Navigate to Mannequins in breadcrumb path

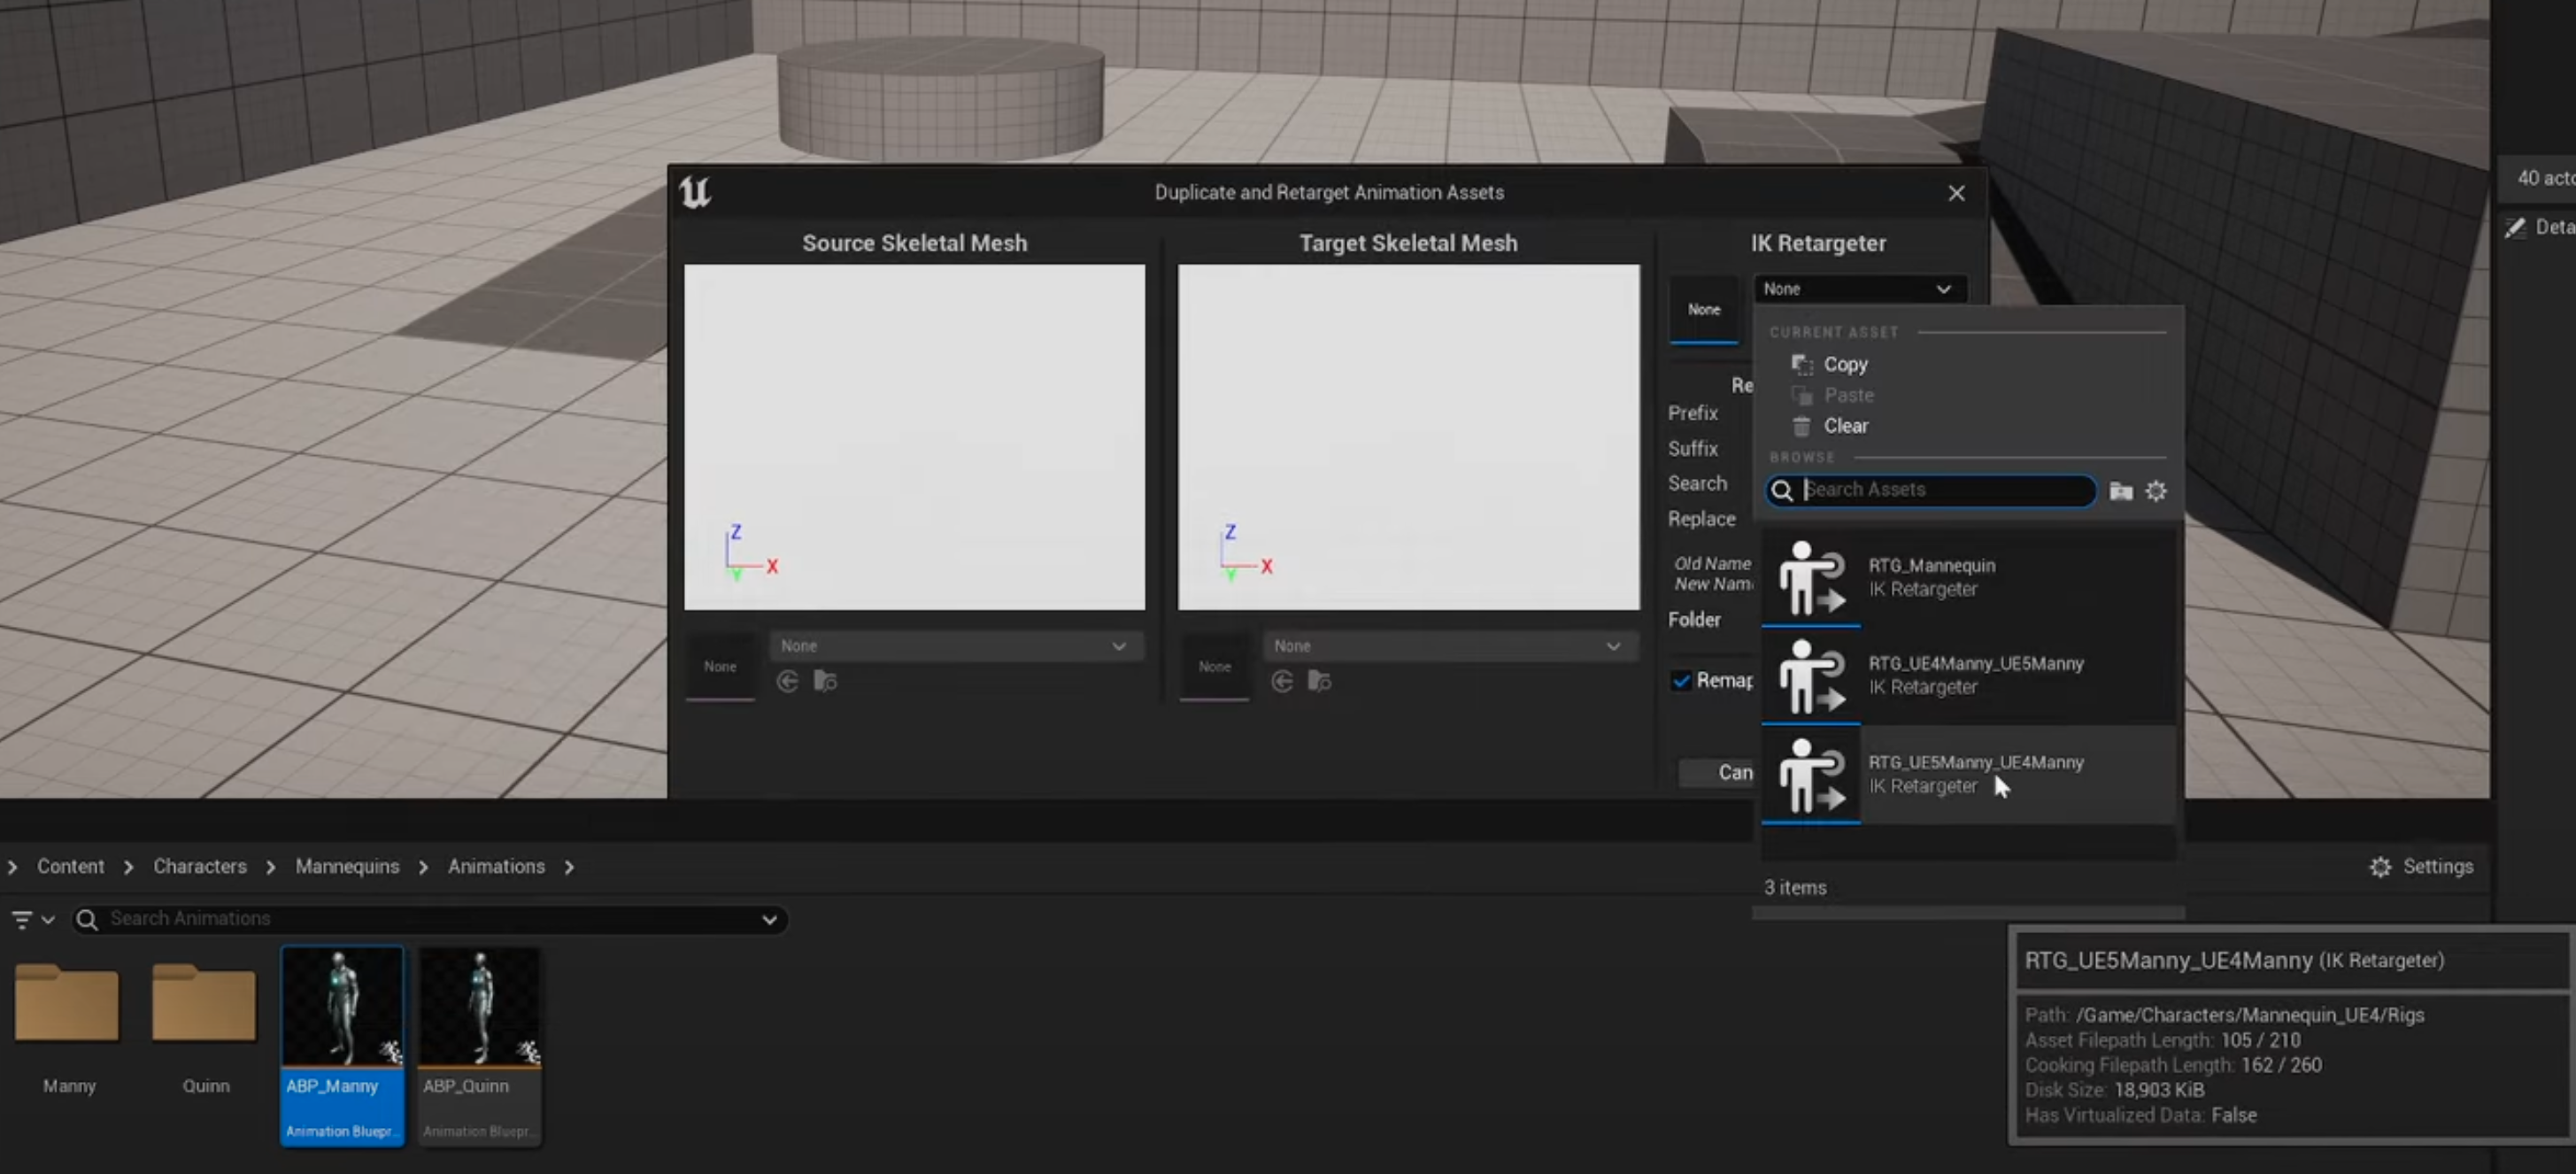click(x=346, y=866)
